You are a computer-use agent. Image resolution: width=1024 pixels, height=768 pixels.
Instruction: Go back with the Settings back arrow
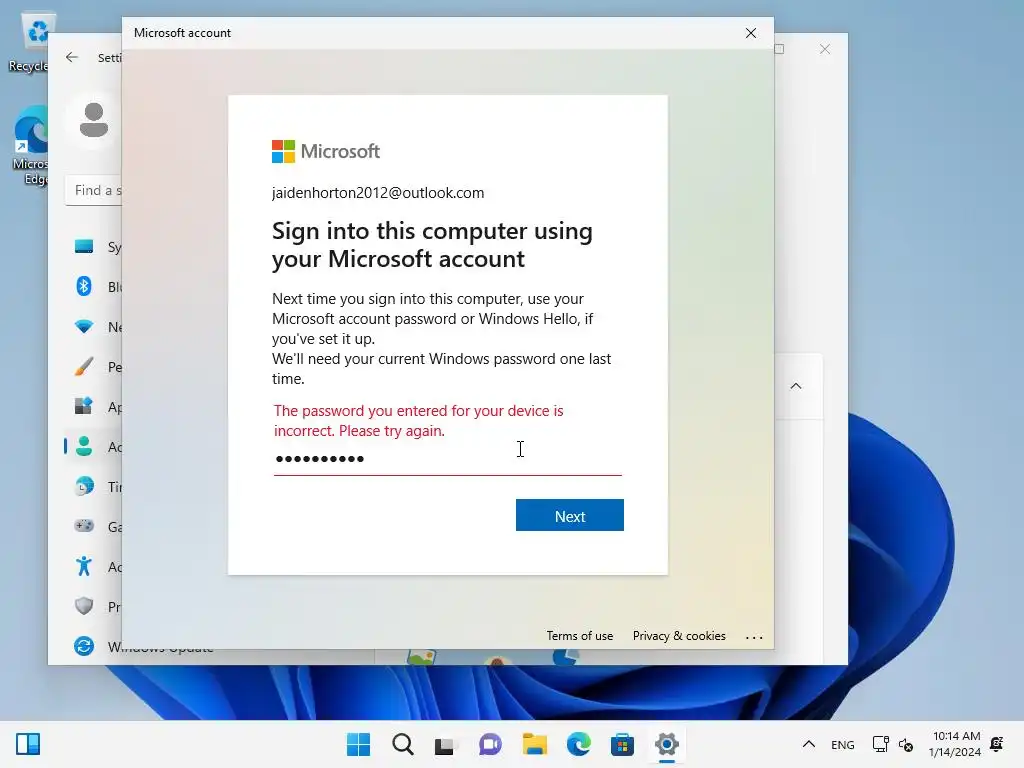[x=72, y=57]
